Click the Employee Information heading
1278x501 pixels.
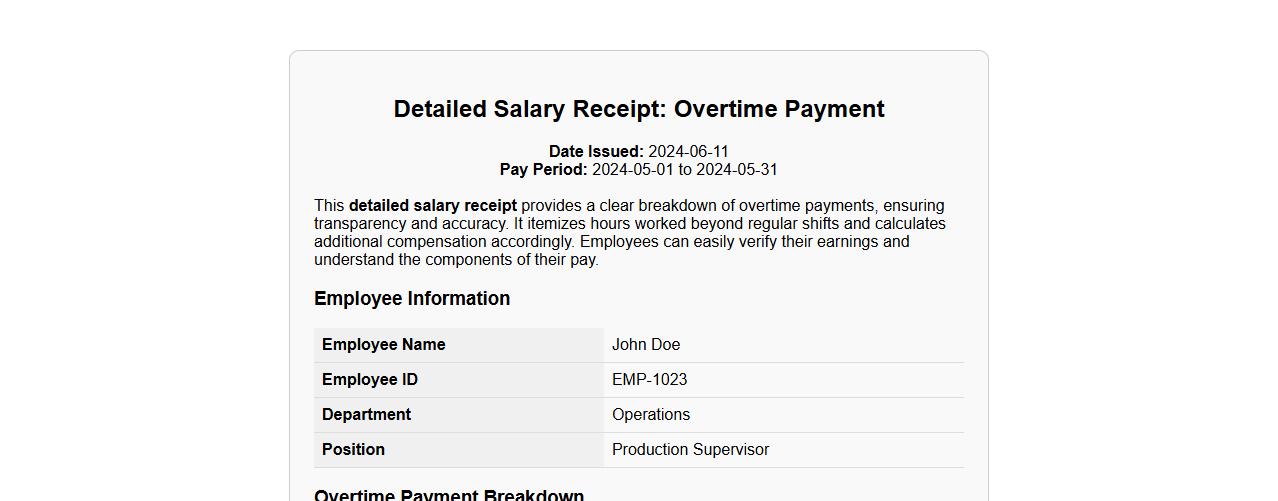412,299
